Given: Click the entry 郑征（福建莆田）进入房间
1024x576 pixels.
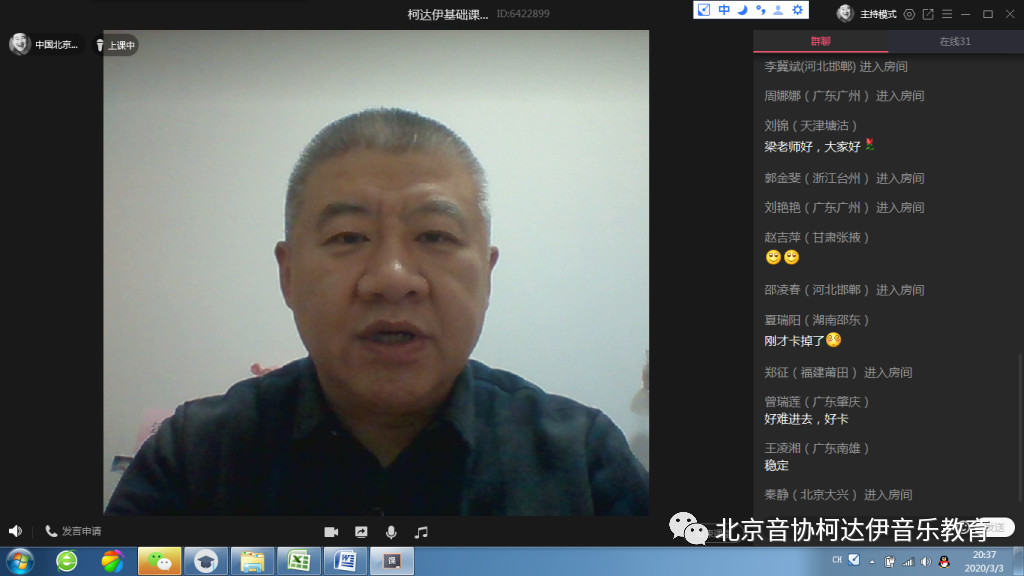Looking at the screenshot, I should pos(839,373).
